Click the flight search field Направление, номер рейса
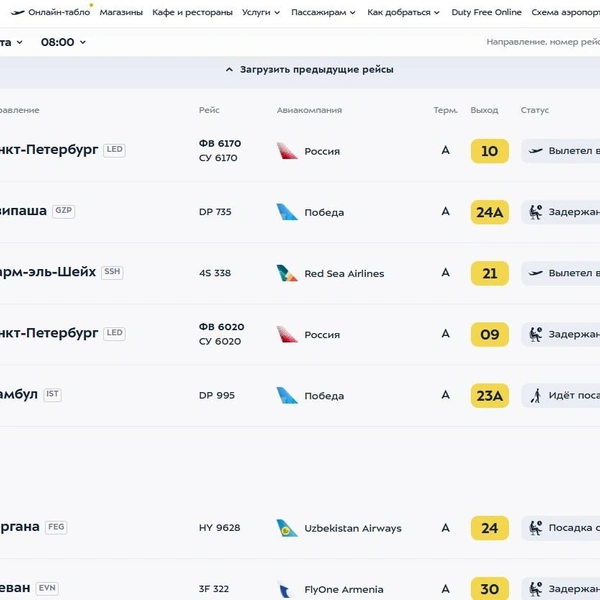The height and width of the screenshot is (600, 600). (543, 42)
